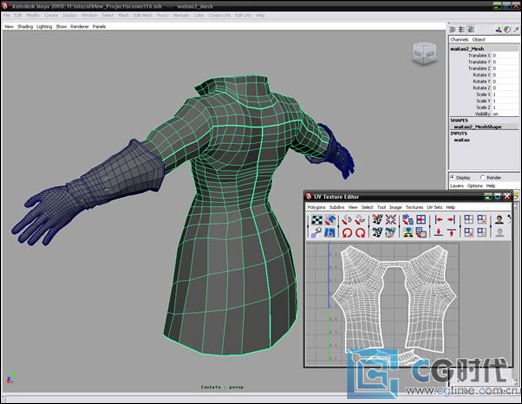Expand the UV editor toolbar overflow arrow
Viewport: 522px width, 404px height.
coord(509,218)
